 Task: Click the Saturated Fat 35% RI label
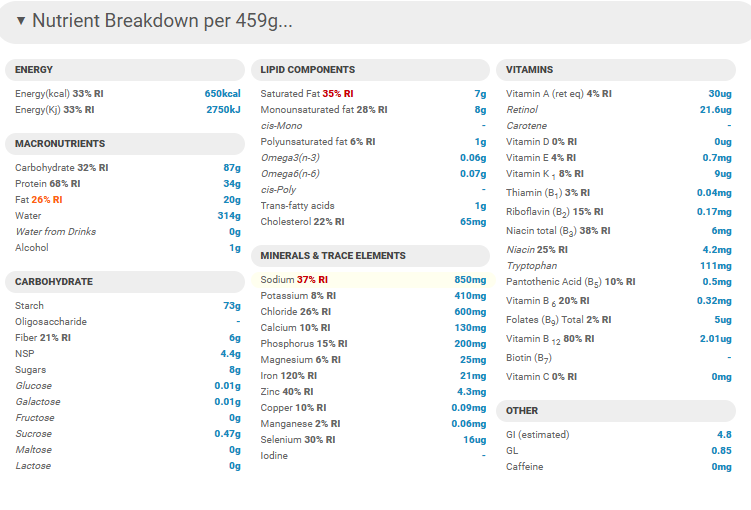tap(307, 94)
